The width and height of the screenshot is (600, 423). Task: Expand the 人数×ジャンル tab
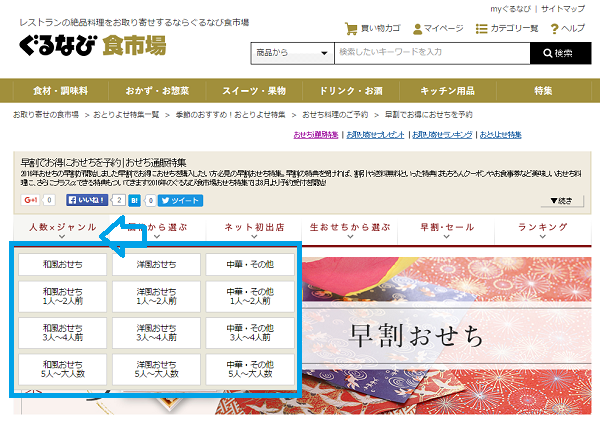[62, 229]
